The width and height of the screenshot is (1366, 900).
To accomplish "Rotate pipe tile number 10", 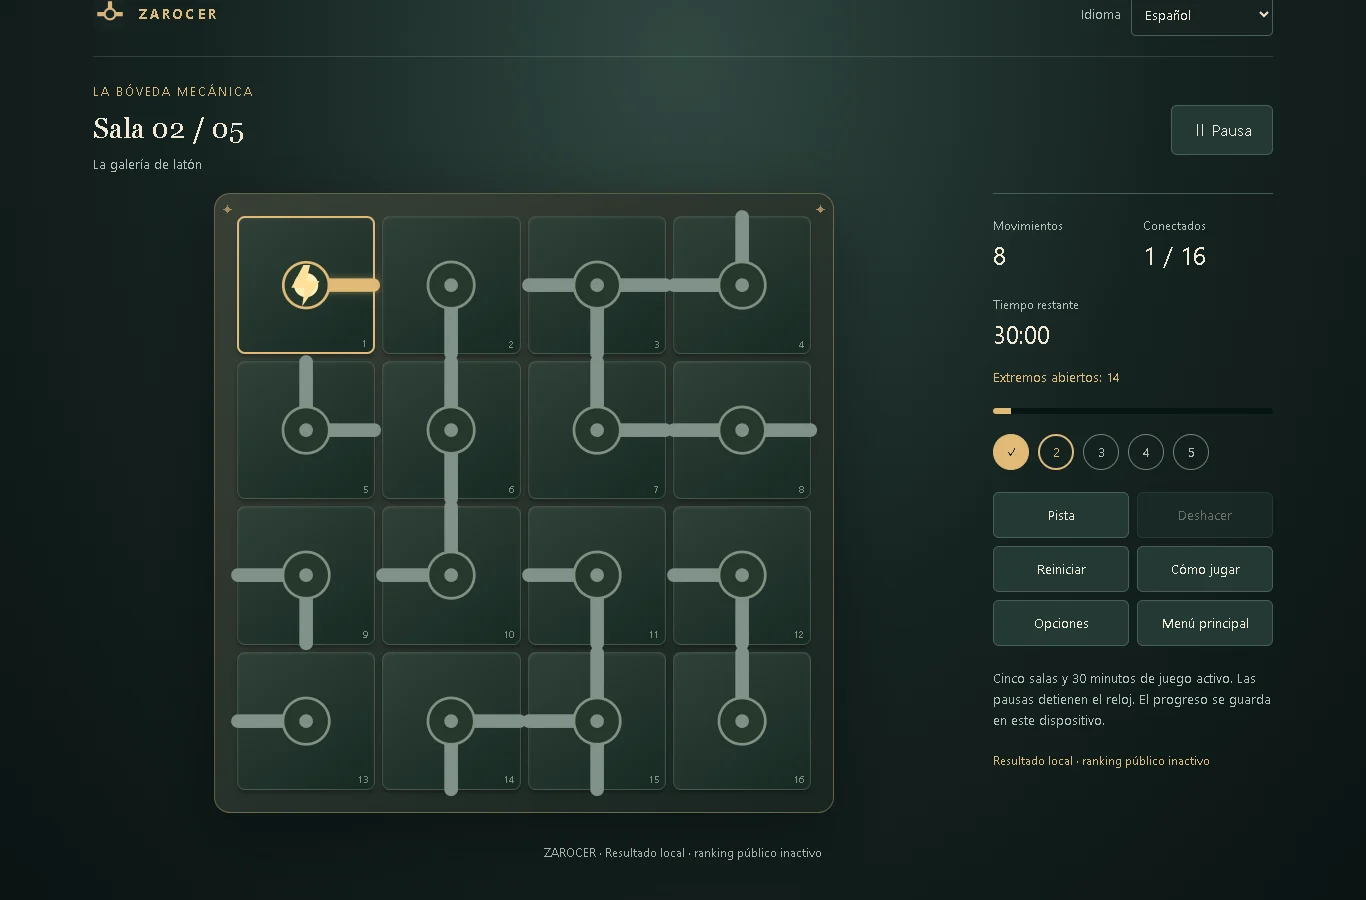I will 451,575.
